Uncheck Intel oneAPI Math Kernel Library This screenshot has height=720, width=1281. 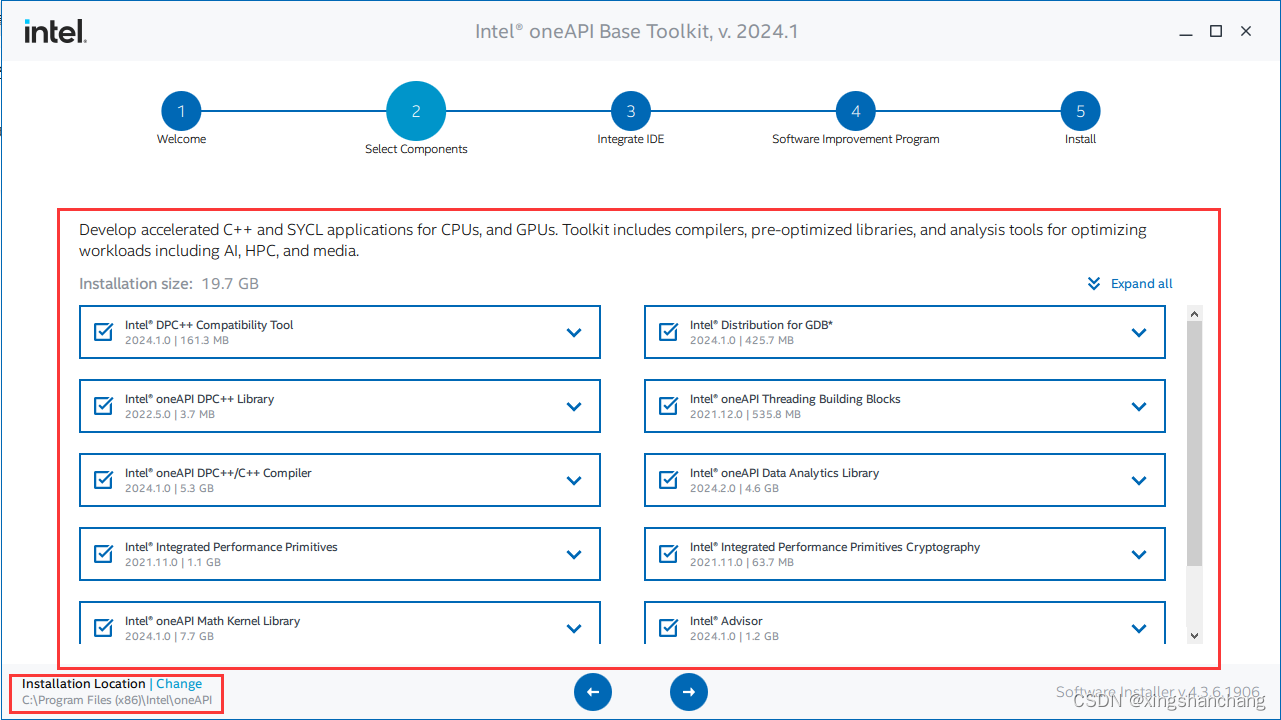point(103,628)
